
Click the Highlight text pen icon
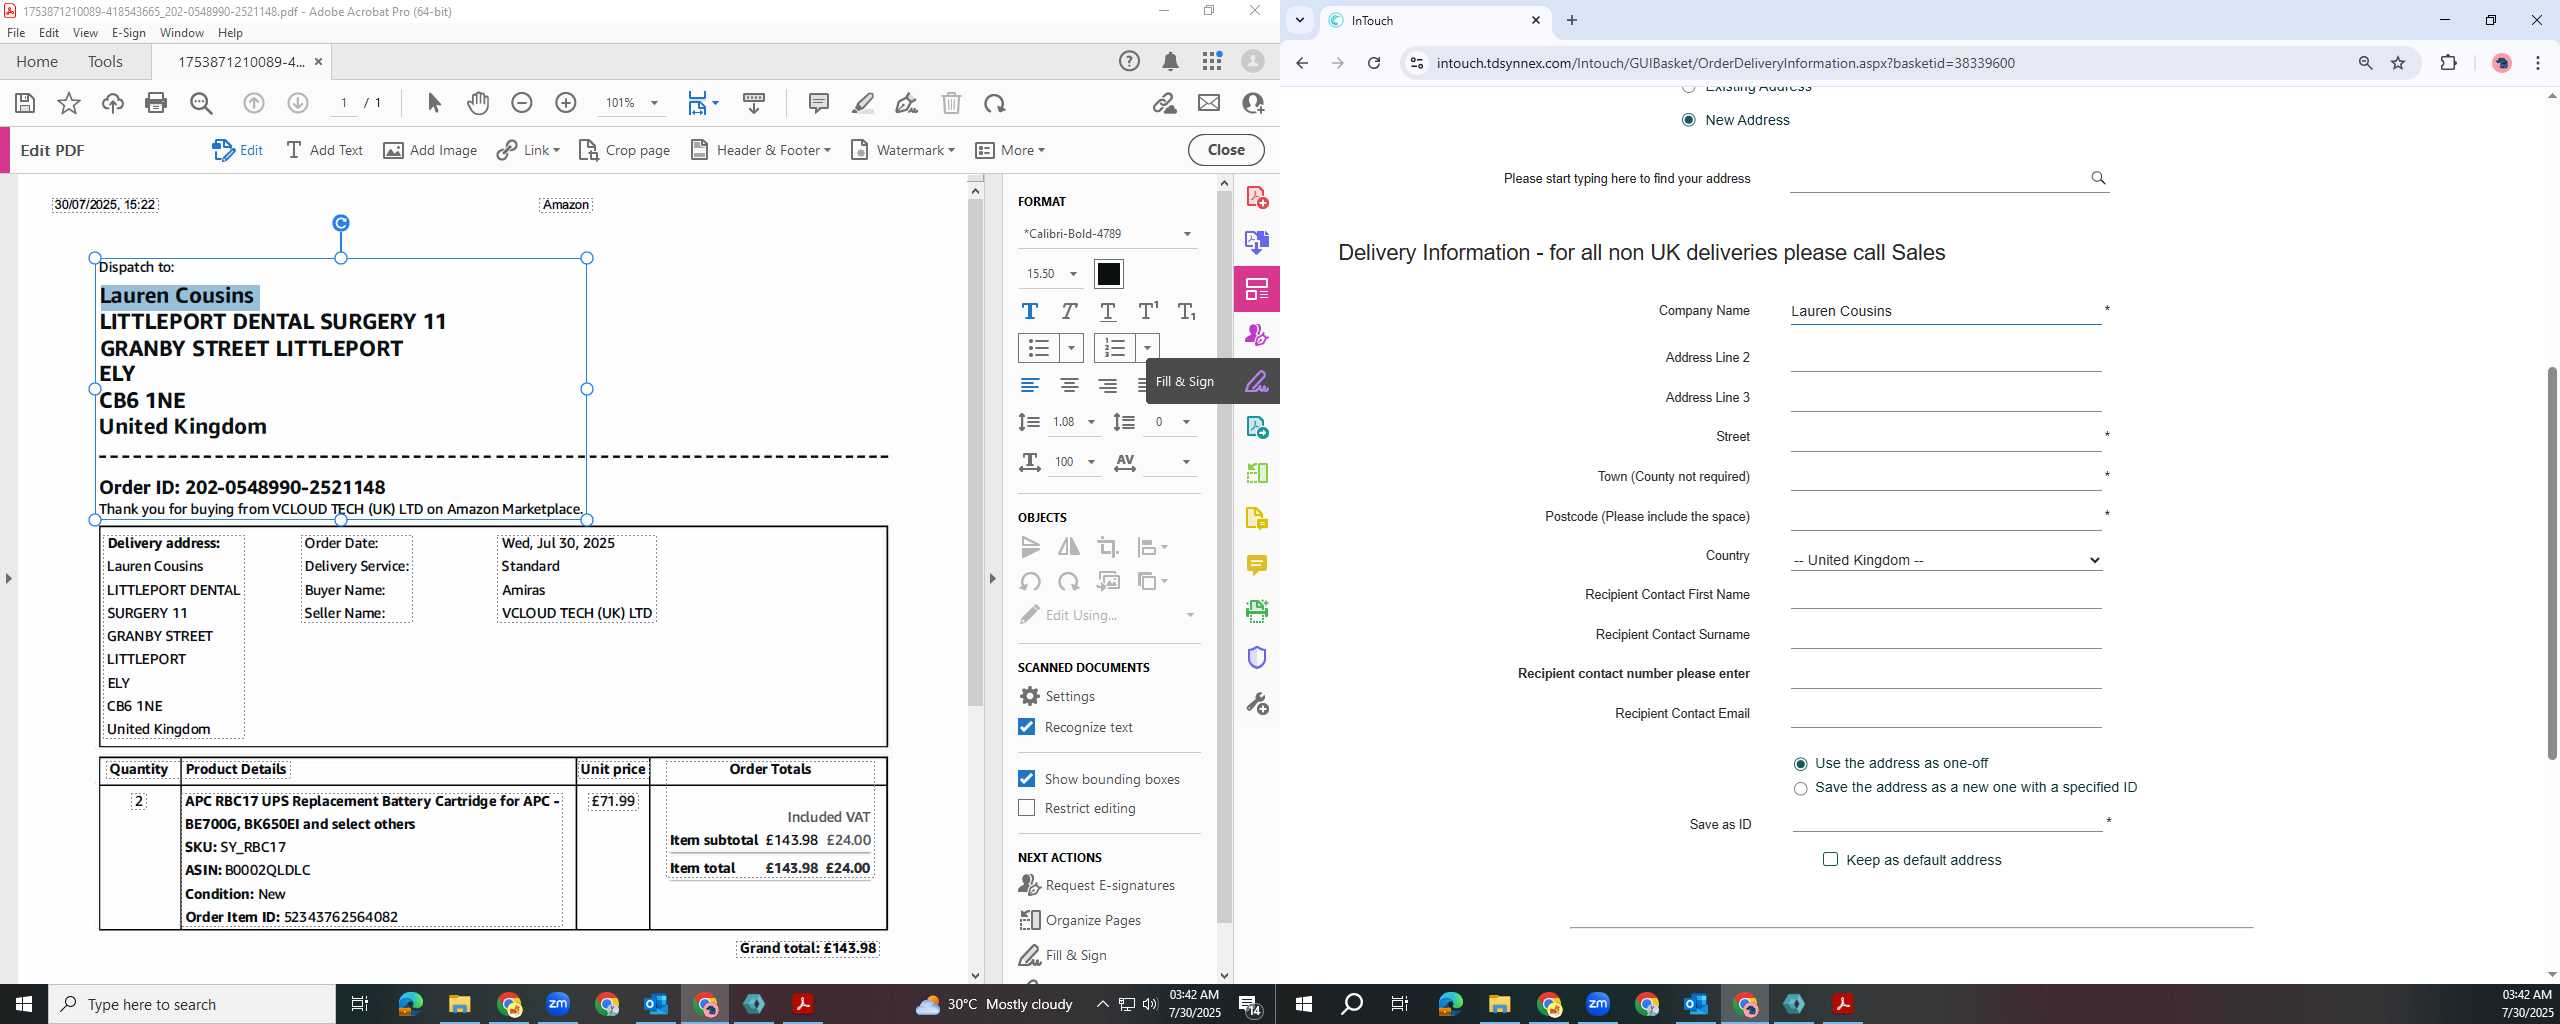point(863,103)
